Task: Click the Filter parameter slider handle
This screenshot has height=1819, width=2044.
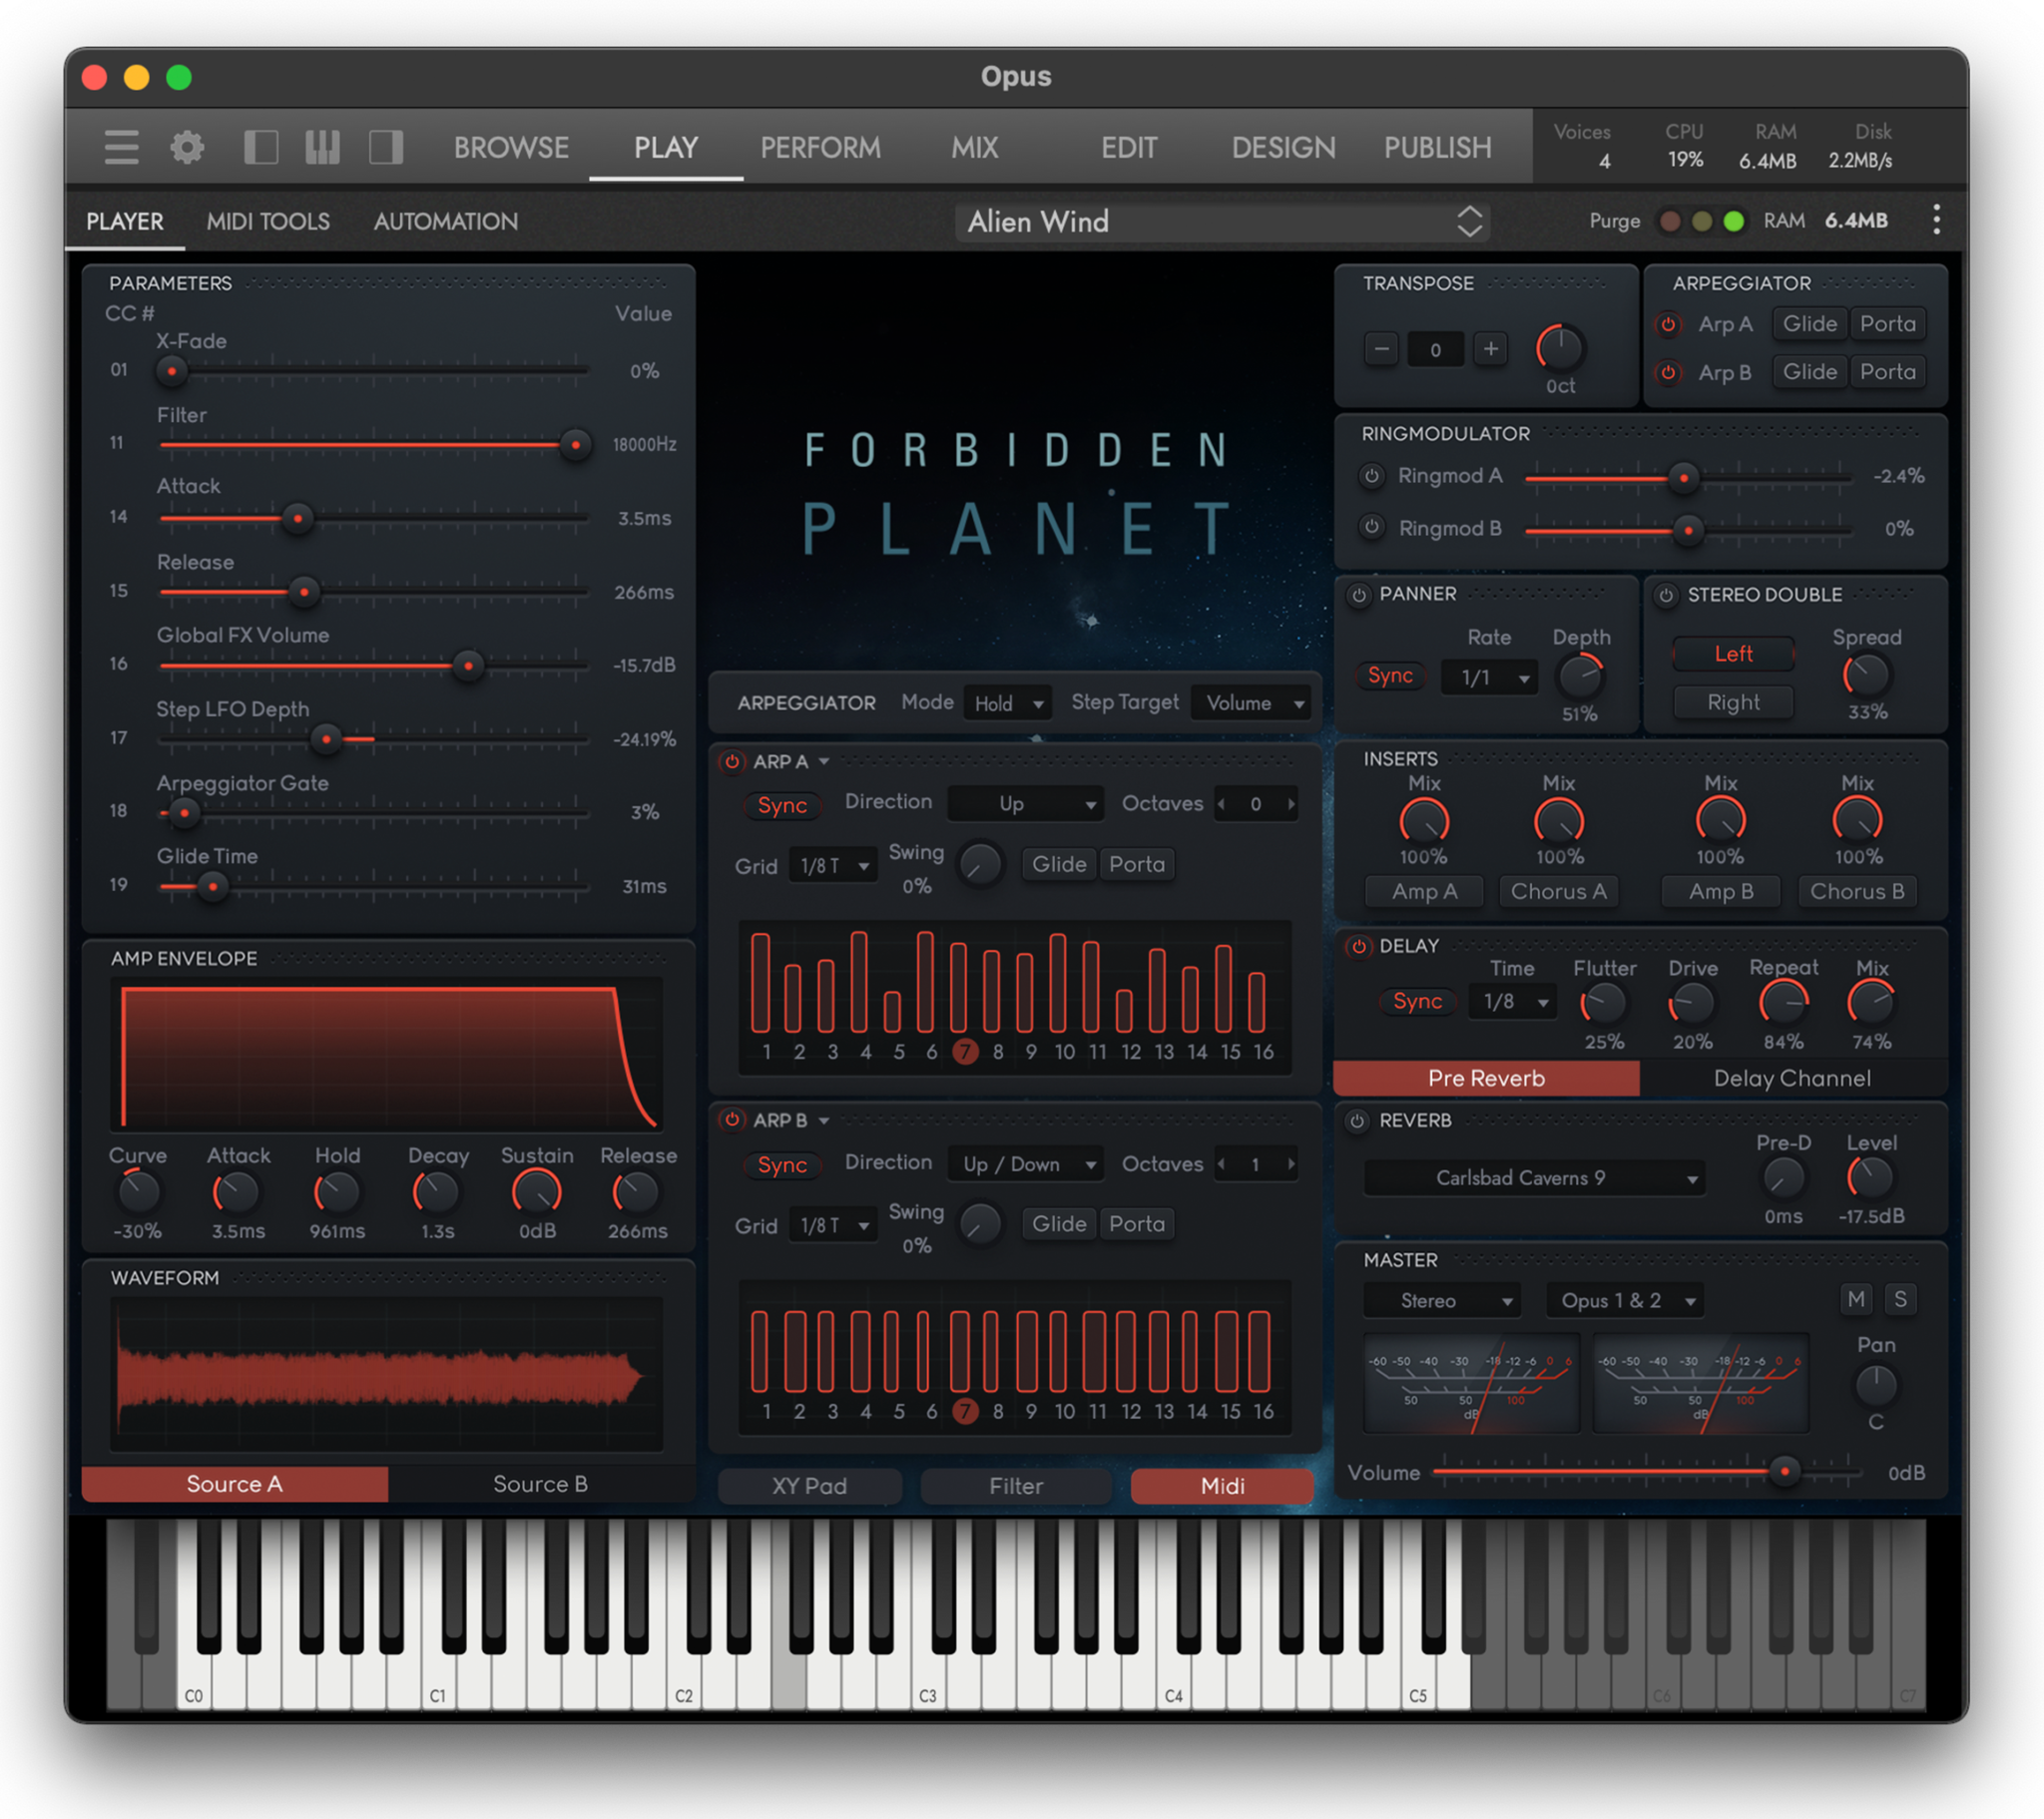Action: click(575, 444)
